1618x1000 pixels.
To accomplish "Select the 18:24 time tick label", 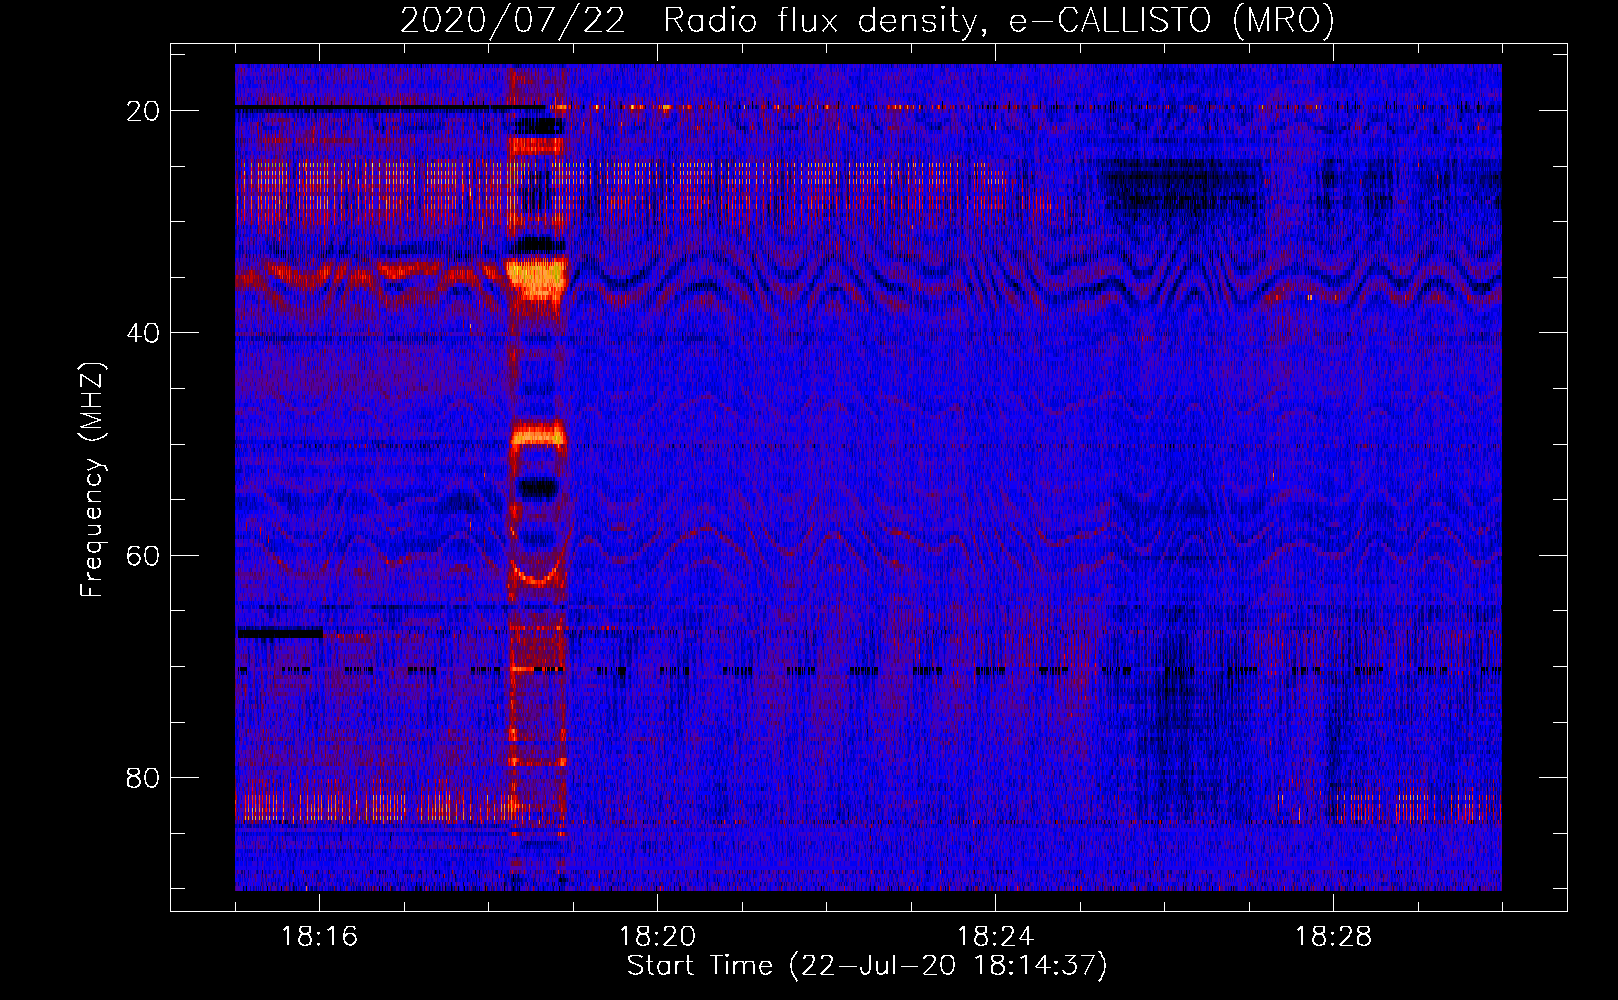I will [x=995, y=937].
